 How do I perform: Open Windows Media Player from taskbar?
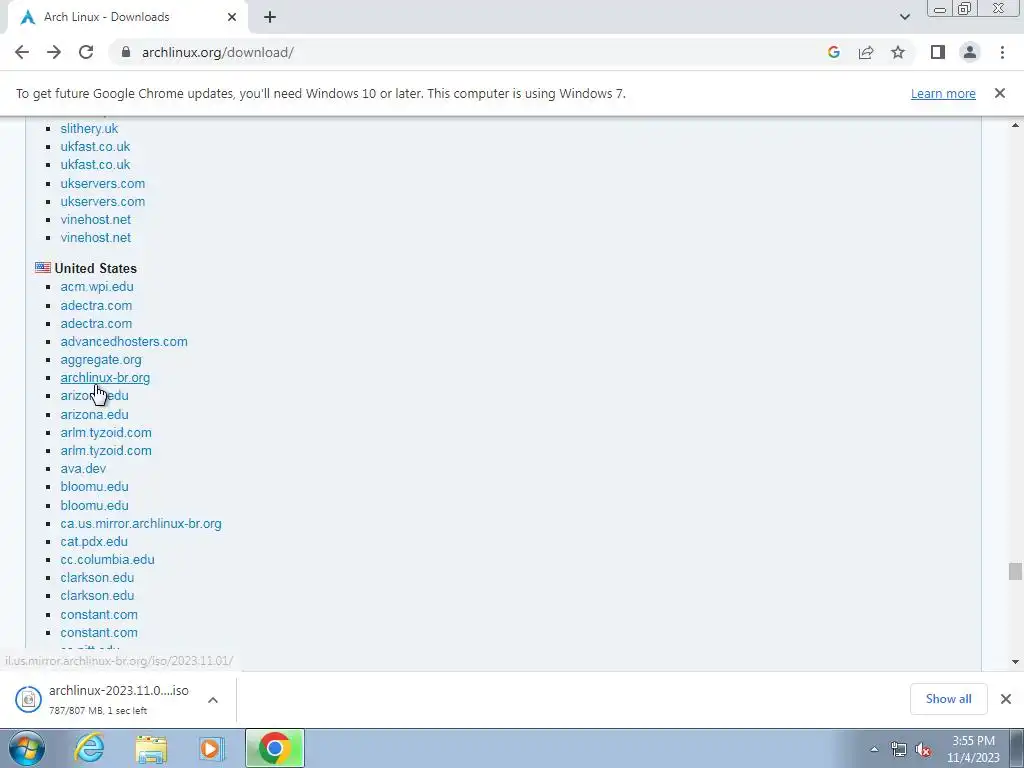[212, 749]
